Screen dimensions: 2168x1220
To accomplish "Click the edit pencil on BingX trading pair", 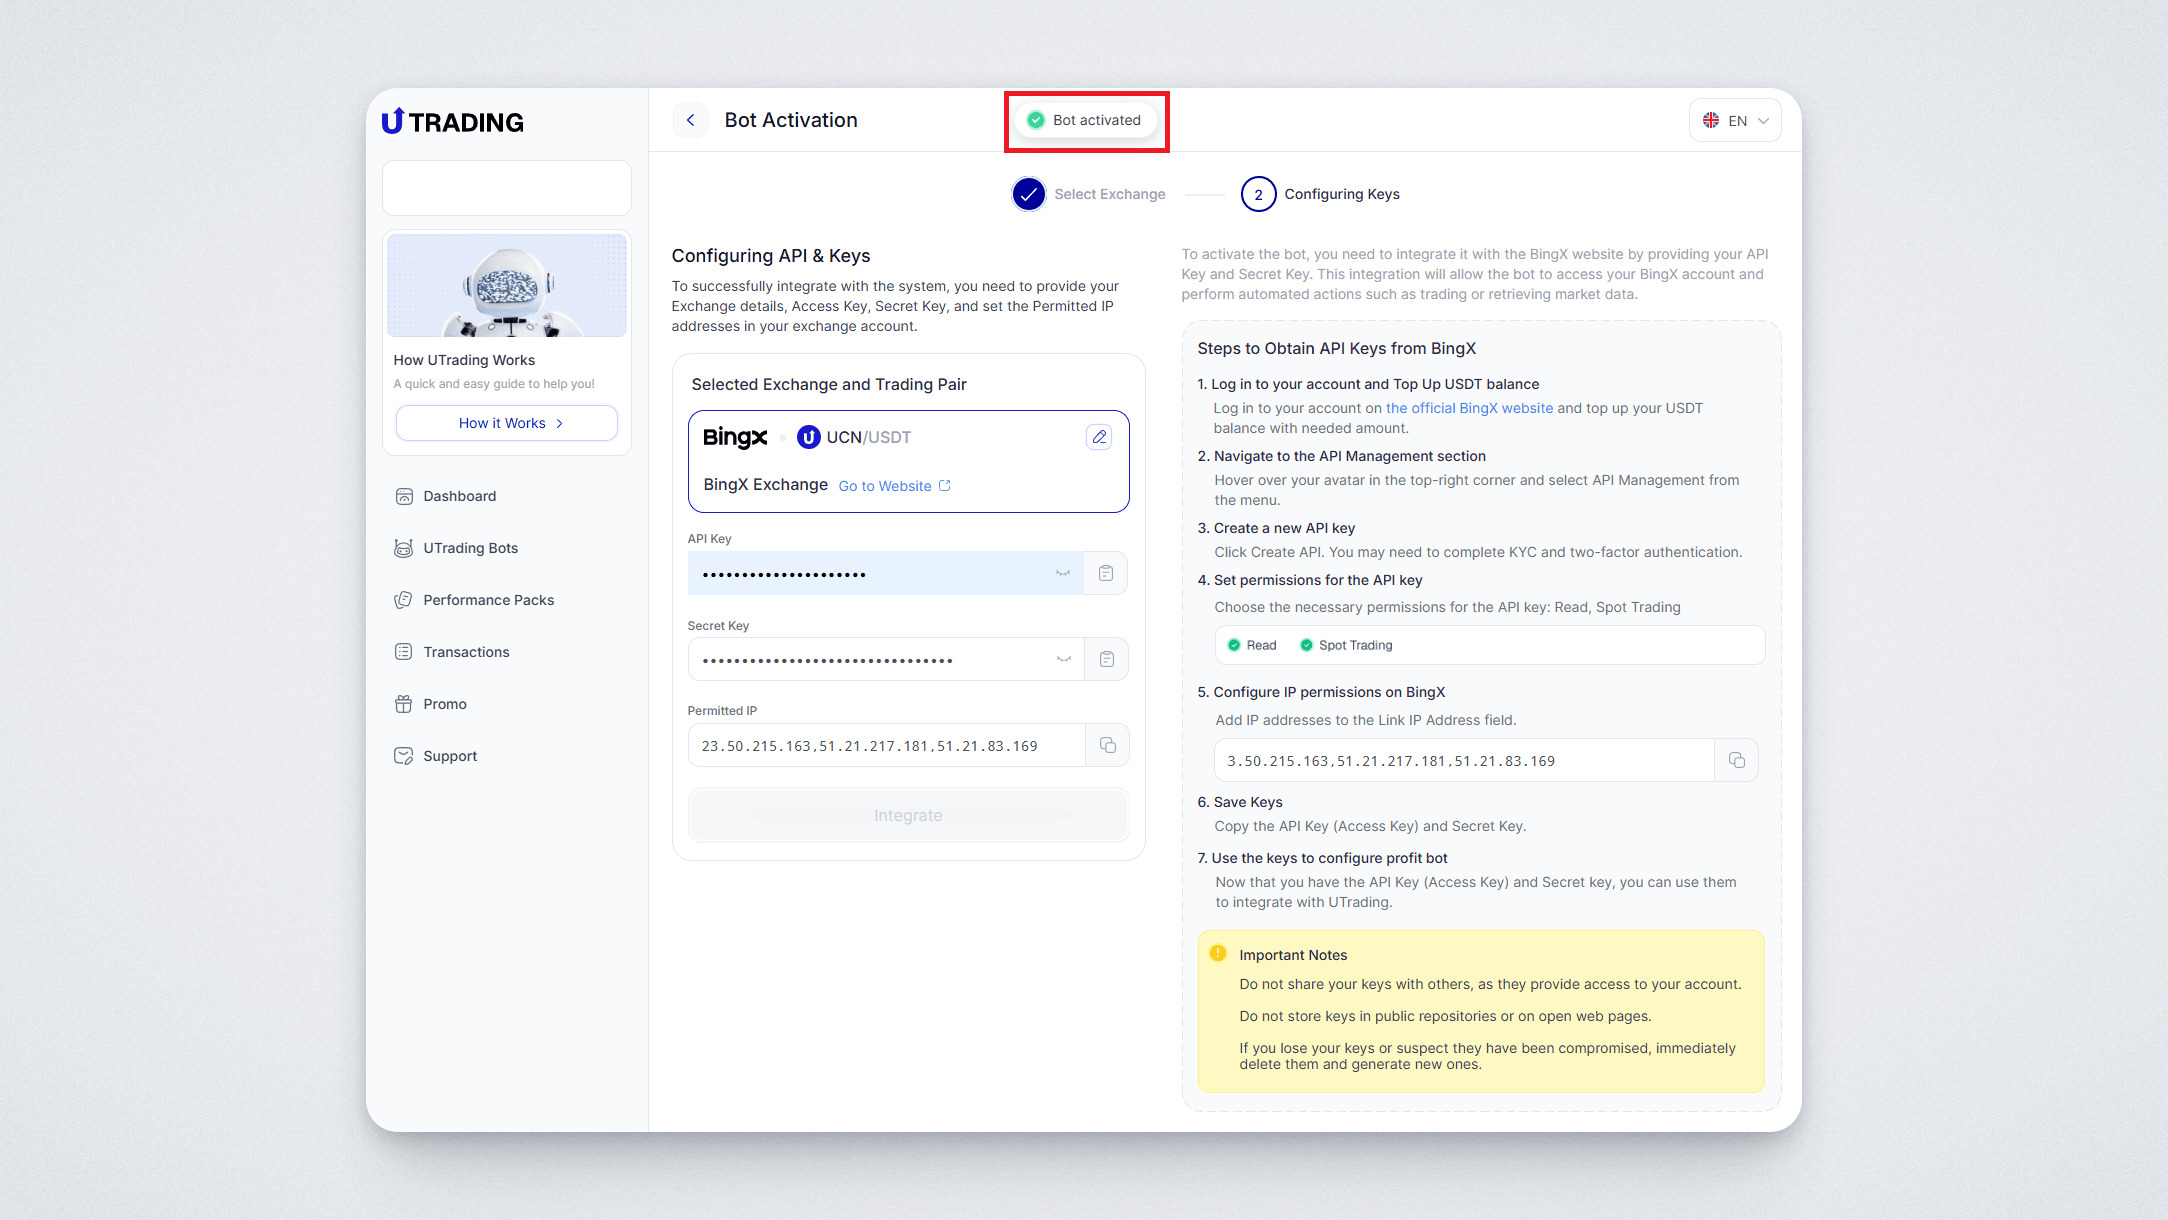I will (1098, 437).
